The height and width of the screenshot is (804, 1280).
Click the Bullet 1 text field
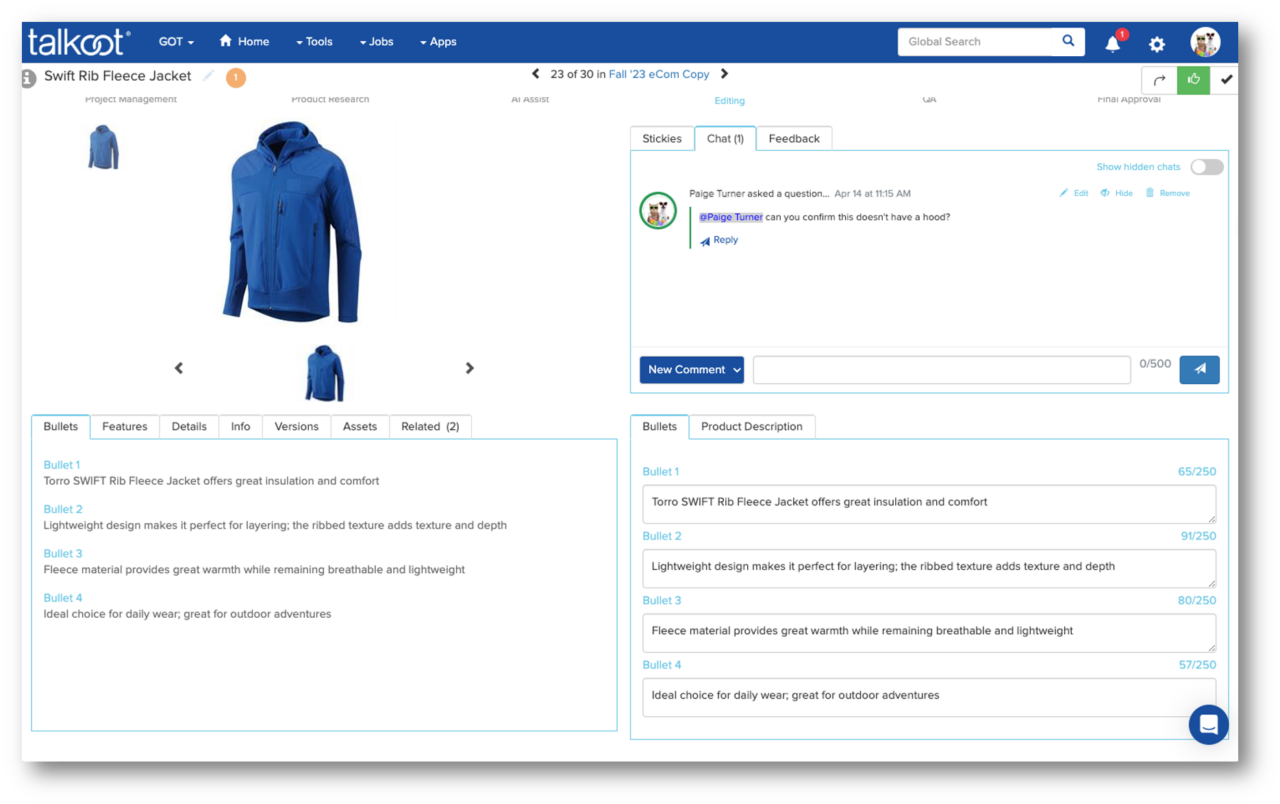tap(928, 503)
